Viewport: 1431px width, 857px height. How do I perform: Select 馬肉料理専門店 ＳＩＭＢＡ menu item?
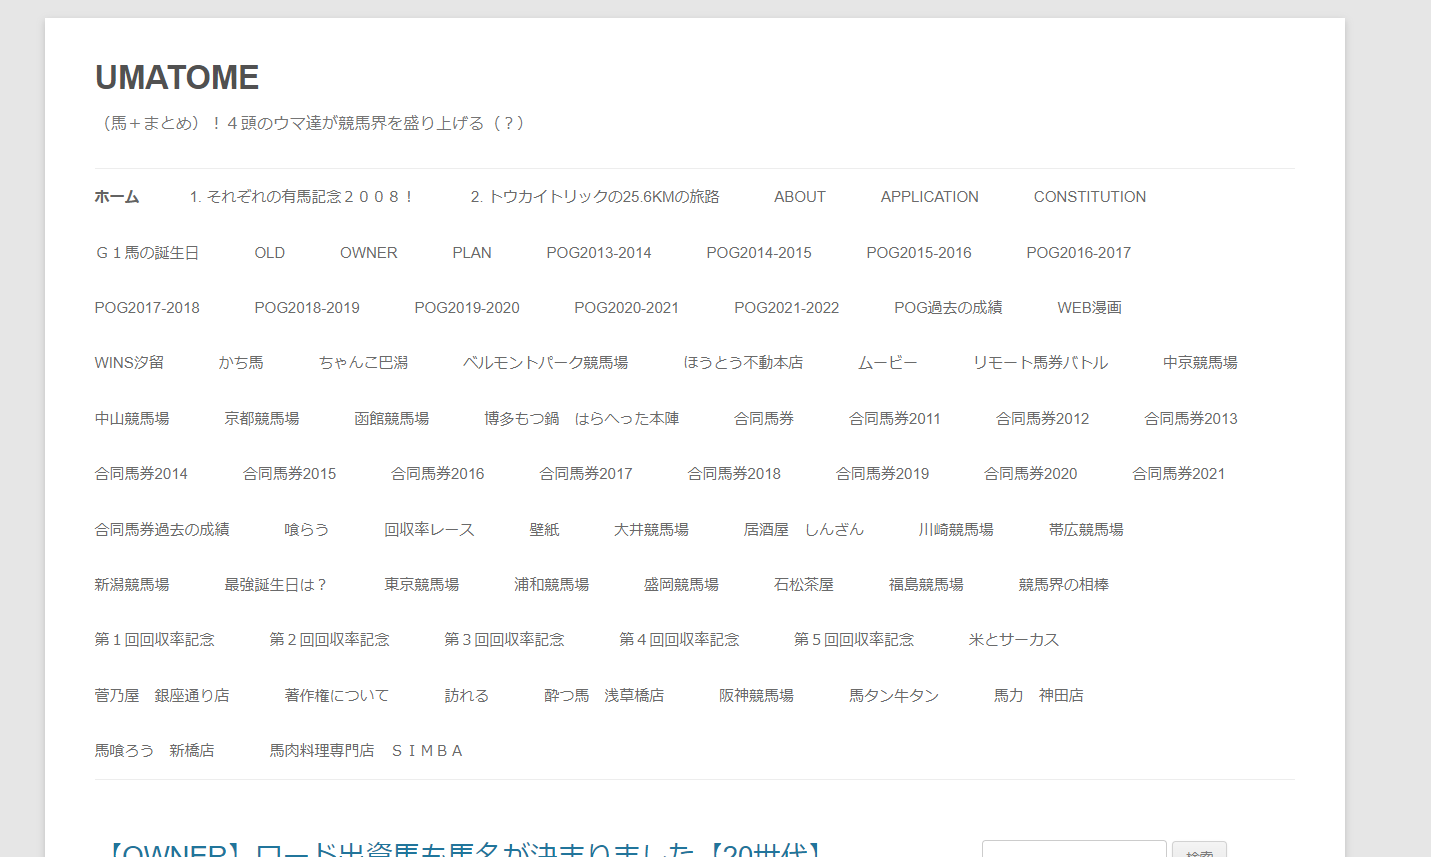click(x=366, y=751)
